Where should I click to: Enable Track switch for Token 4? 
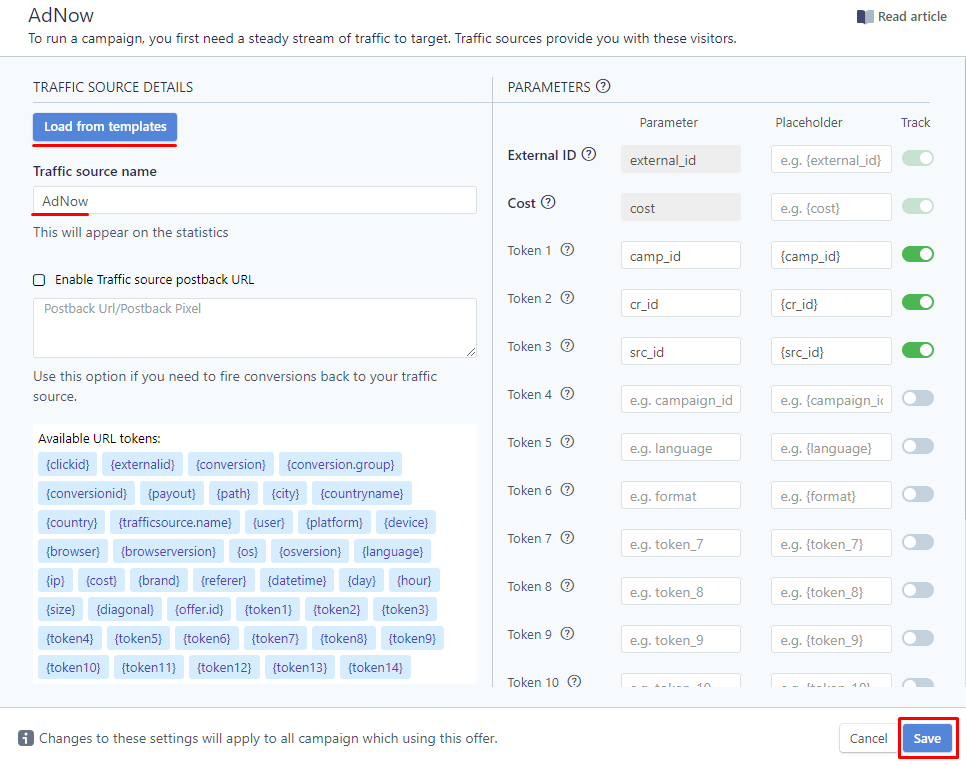[x=917, y=399]
